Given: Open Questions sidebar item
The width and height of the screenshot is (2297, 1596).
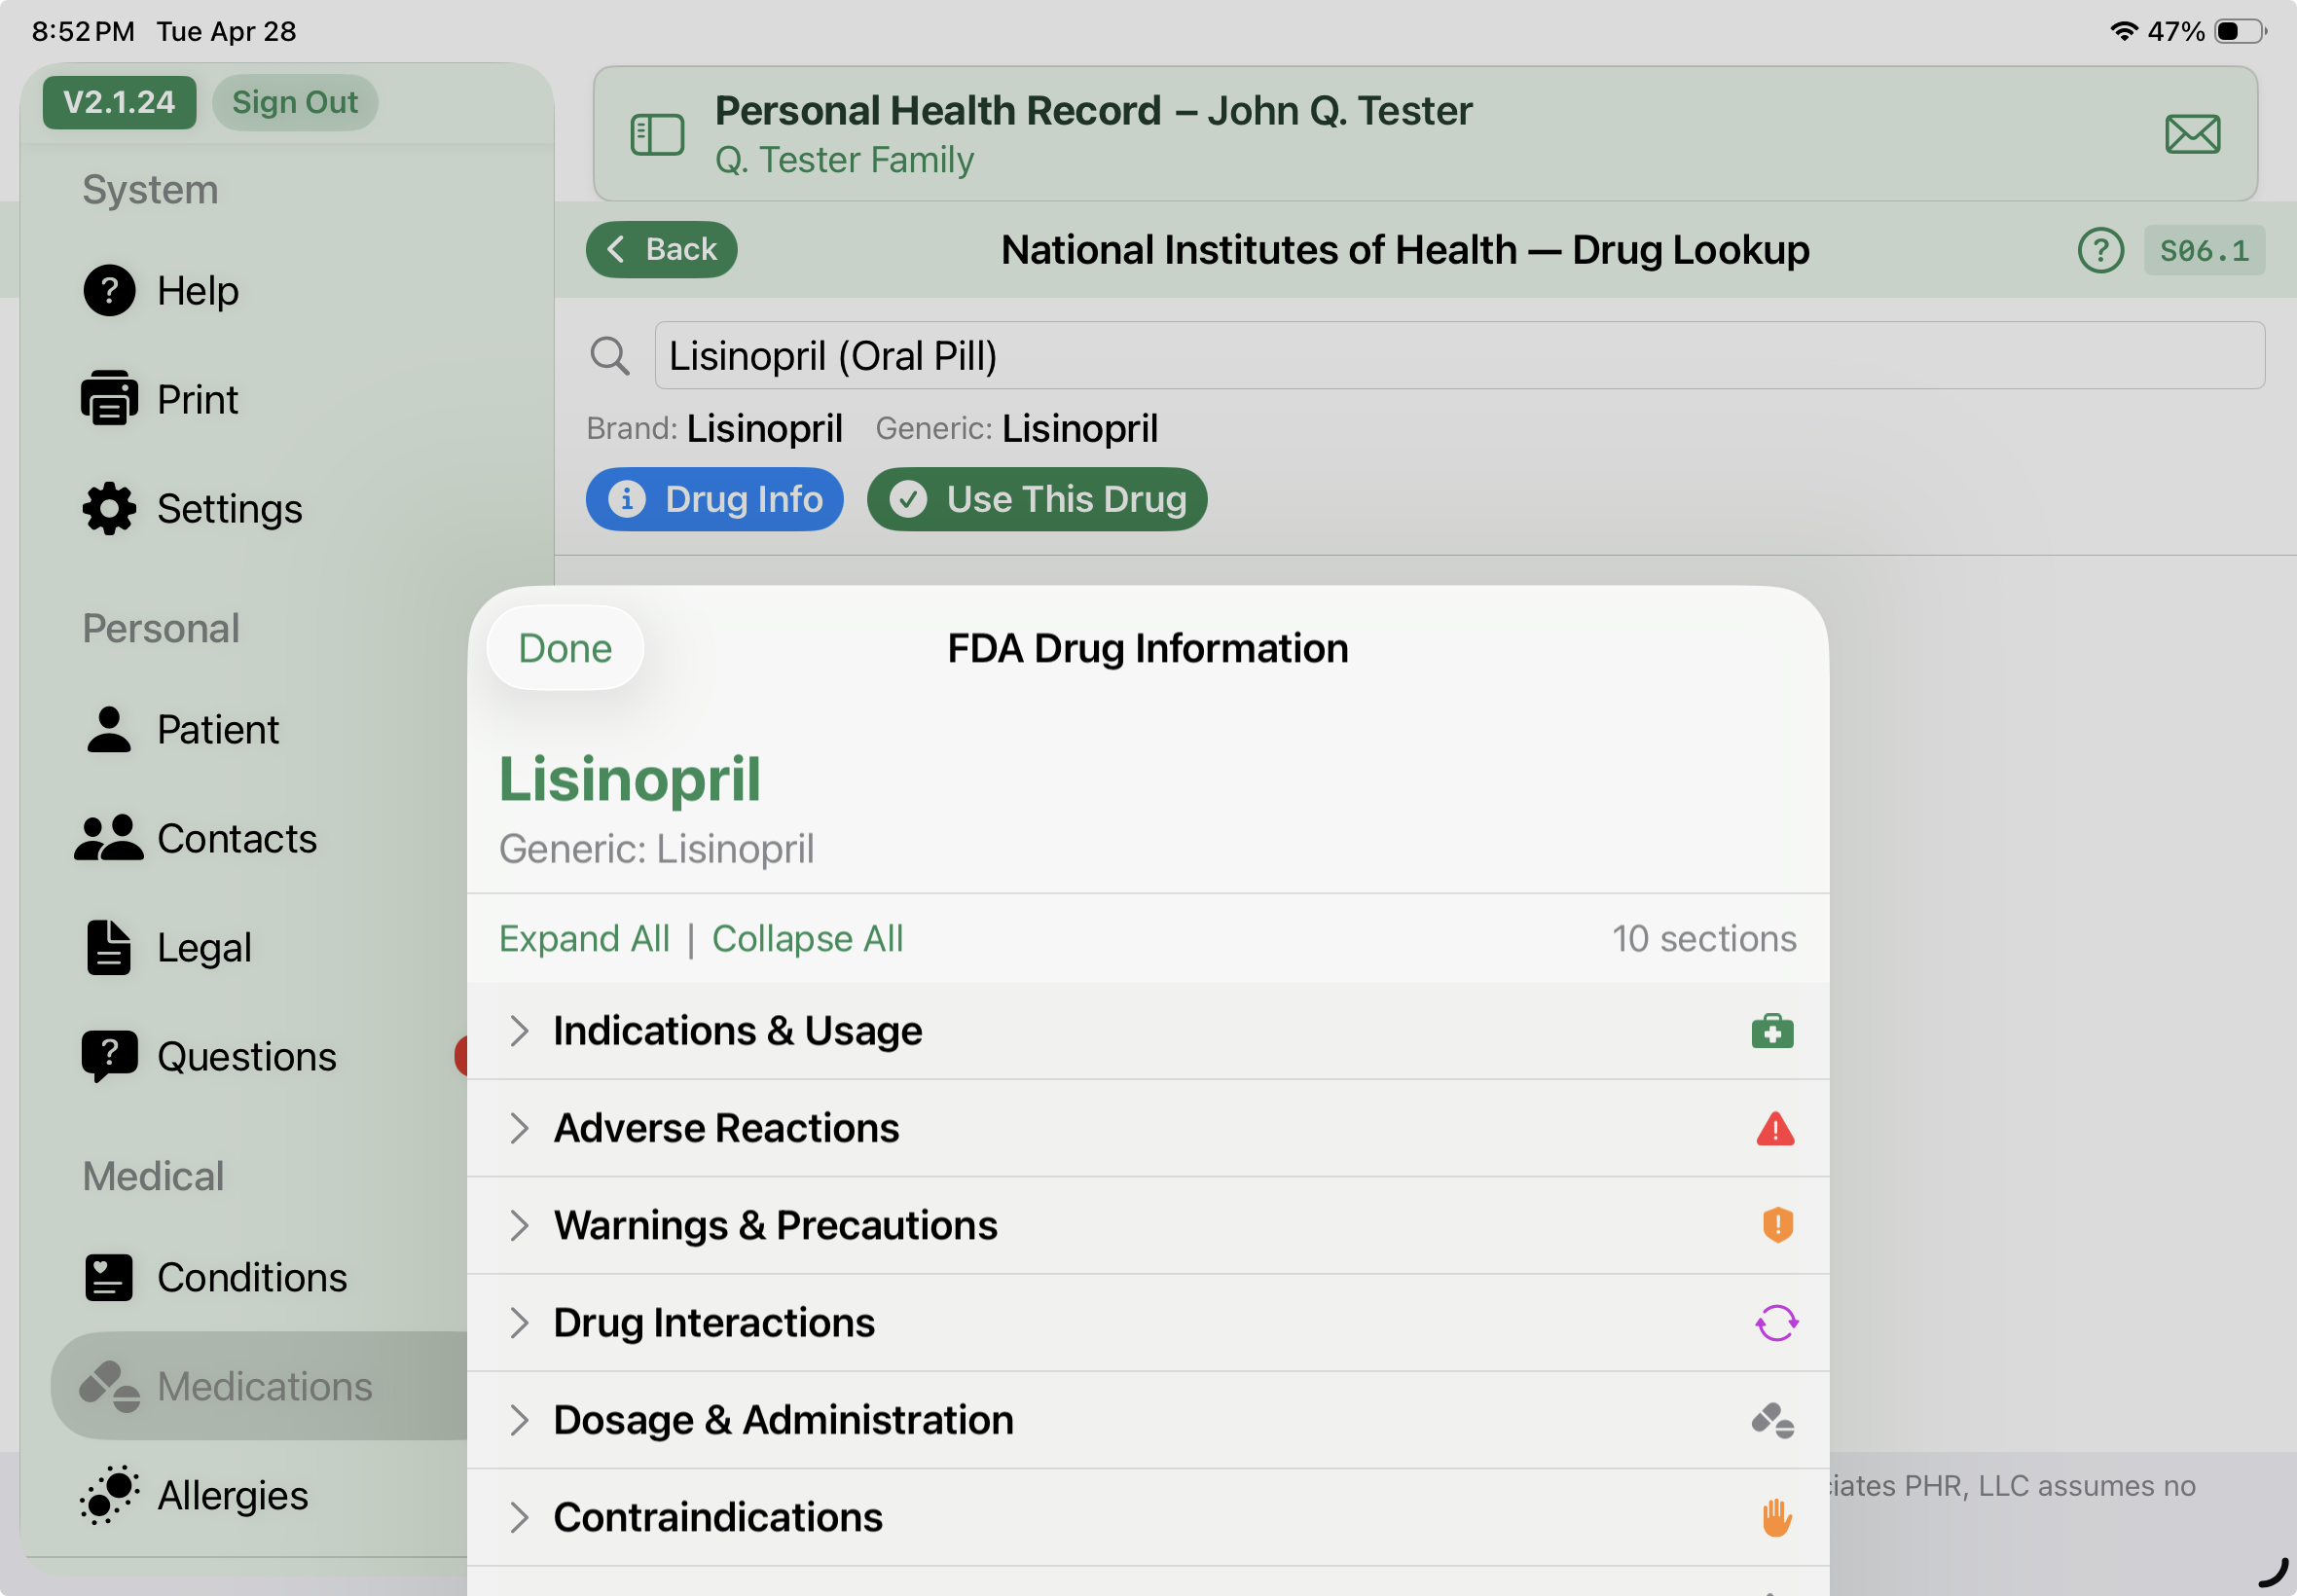Looking at the screenshot, I should tap(247, 1057).
